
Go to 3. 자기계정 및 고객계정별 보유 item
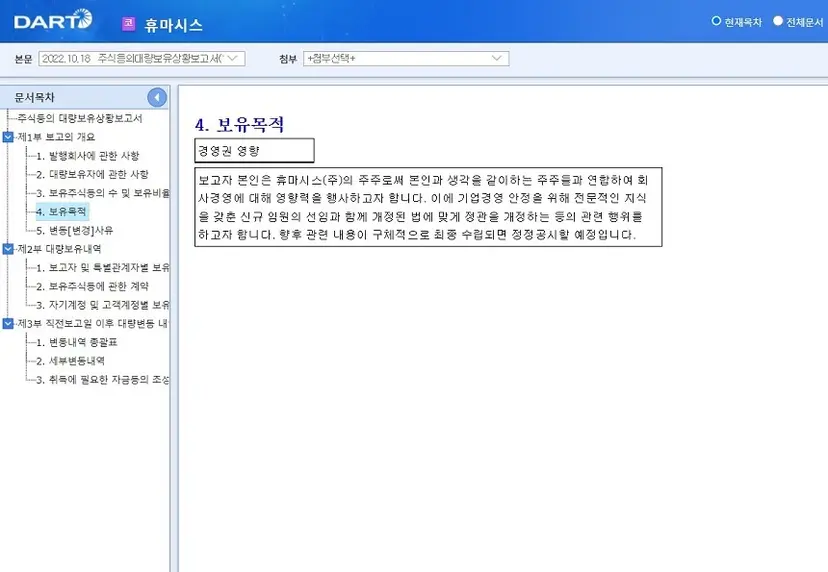tap(102, 305)
